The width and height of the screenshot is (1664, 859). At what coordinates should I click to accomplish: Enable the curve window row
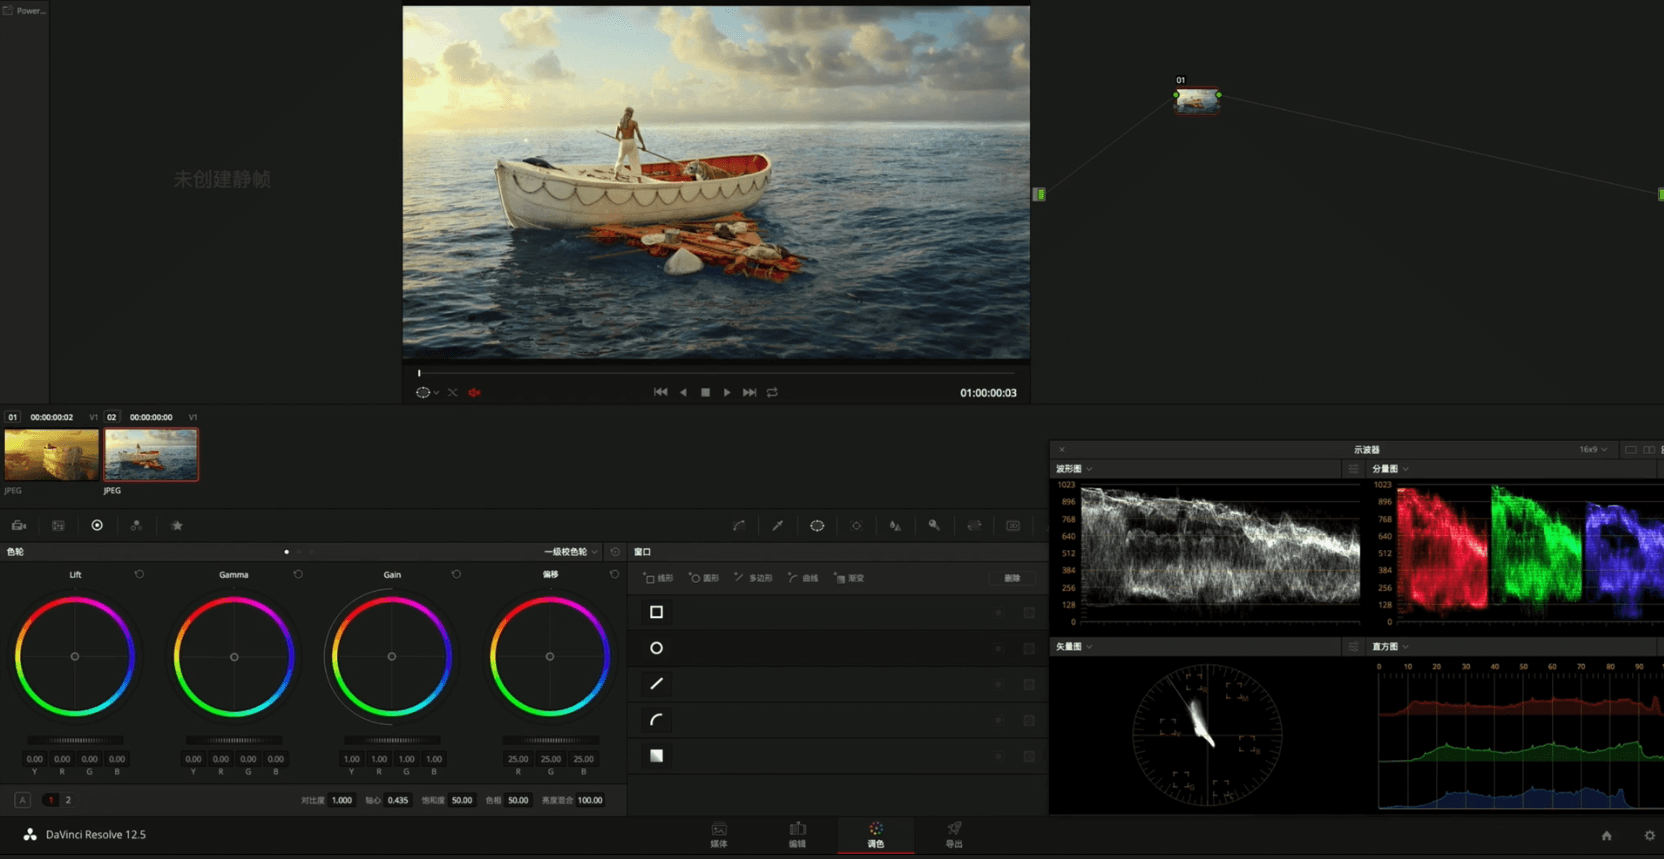click(x=656, y=720)
